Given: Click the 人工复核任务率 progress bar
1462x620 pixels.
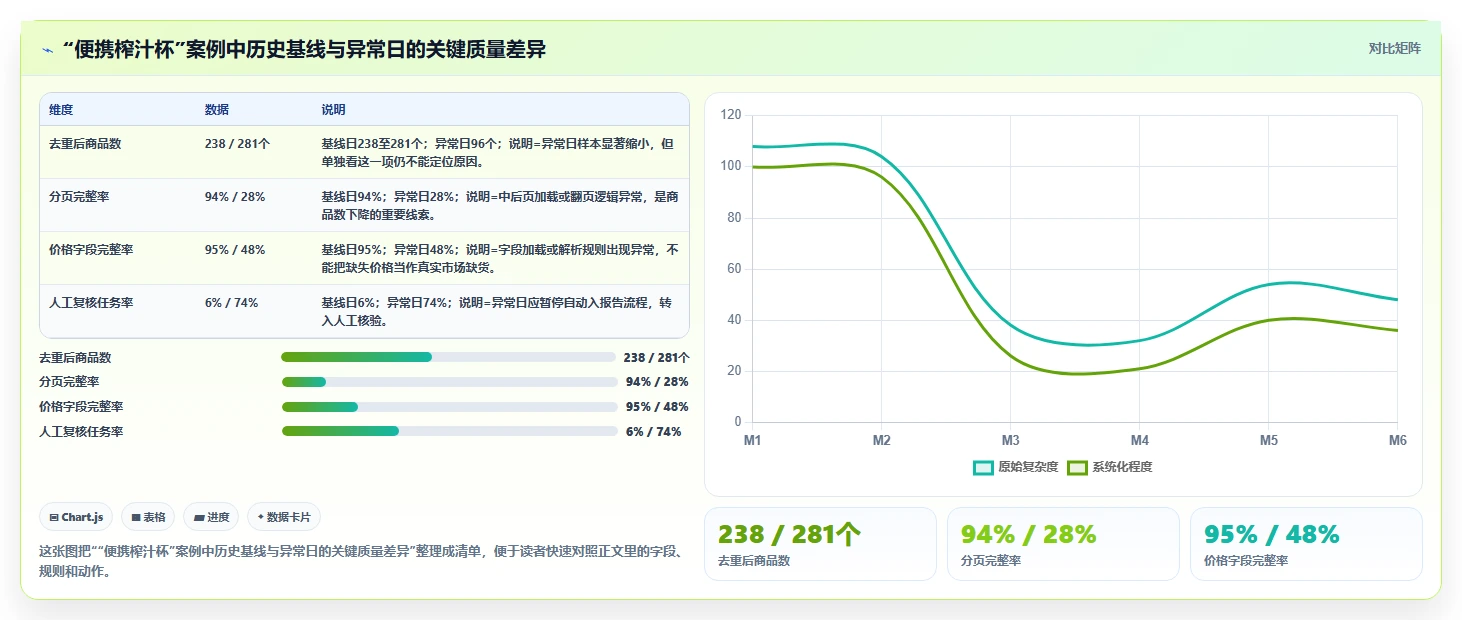Looking at the screenshot, I should (x=449, y=432).
